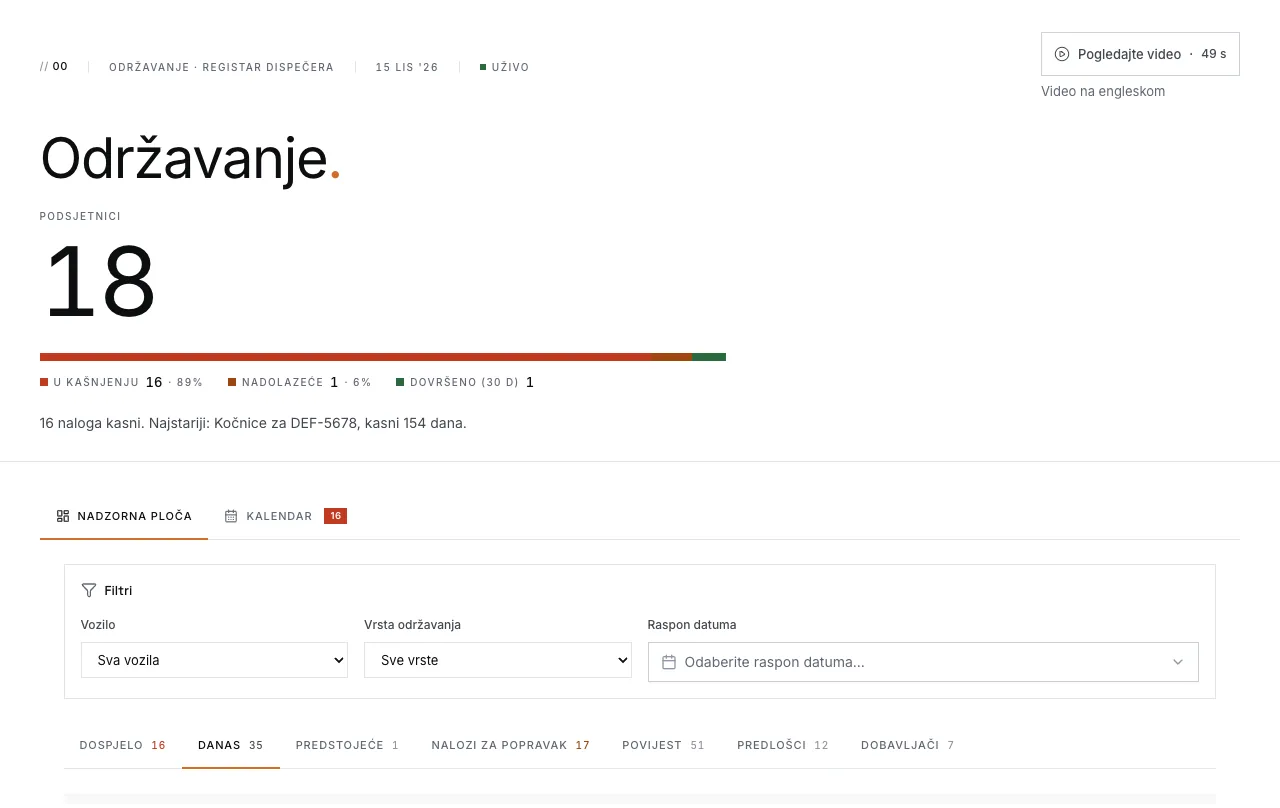The image size is (1280, 808).
Task: Click the dashboard grid icon beside Nadzorna ploča
Action: tap(63, 516)
